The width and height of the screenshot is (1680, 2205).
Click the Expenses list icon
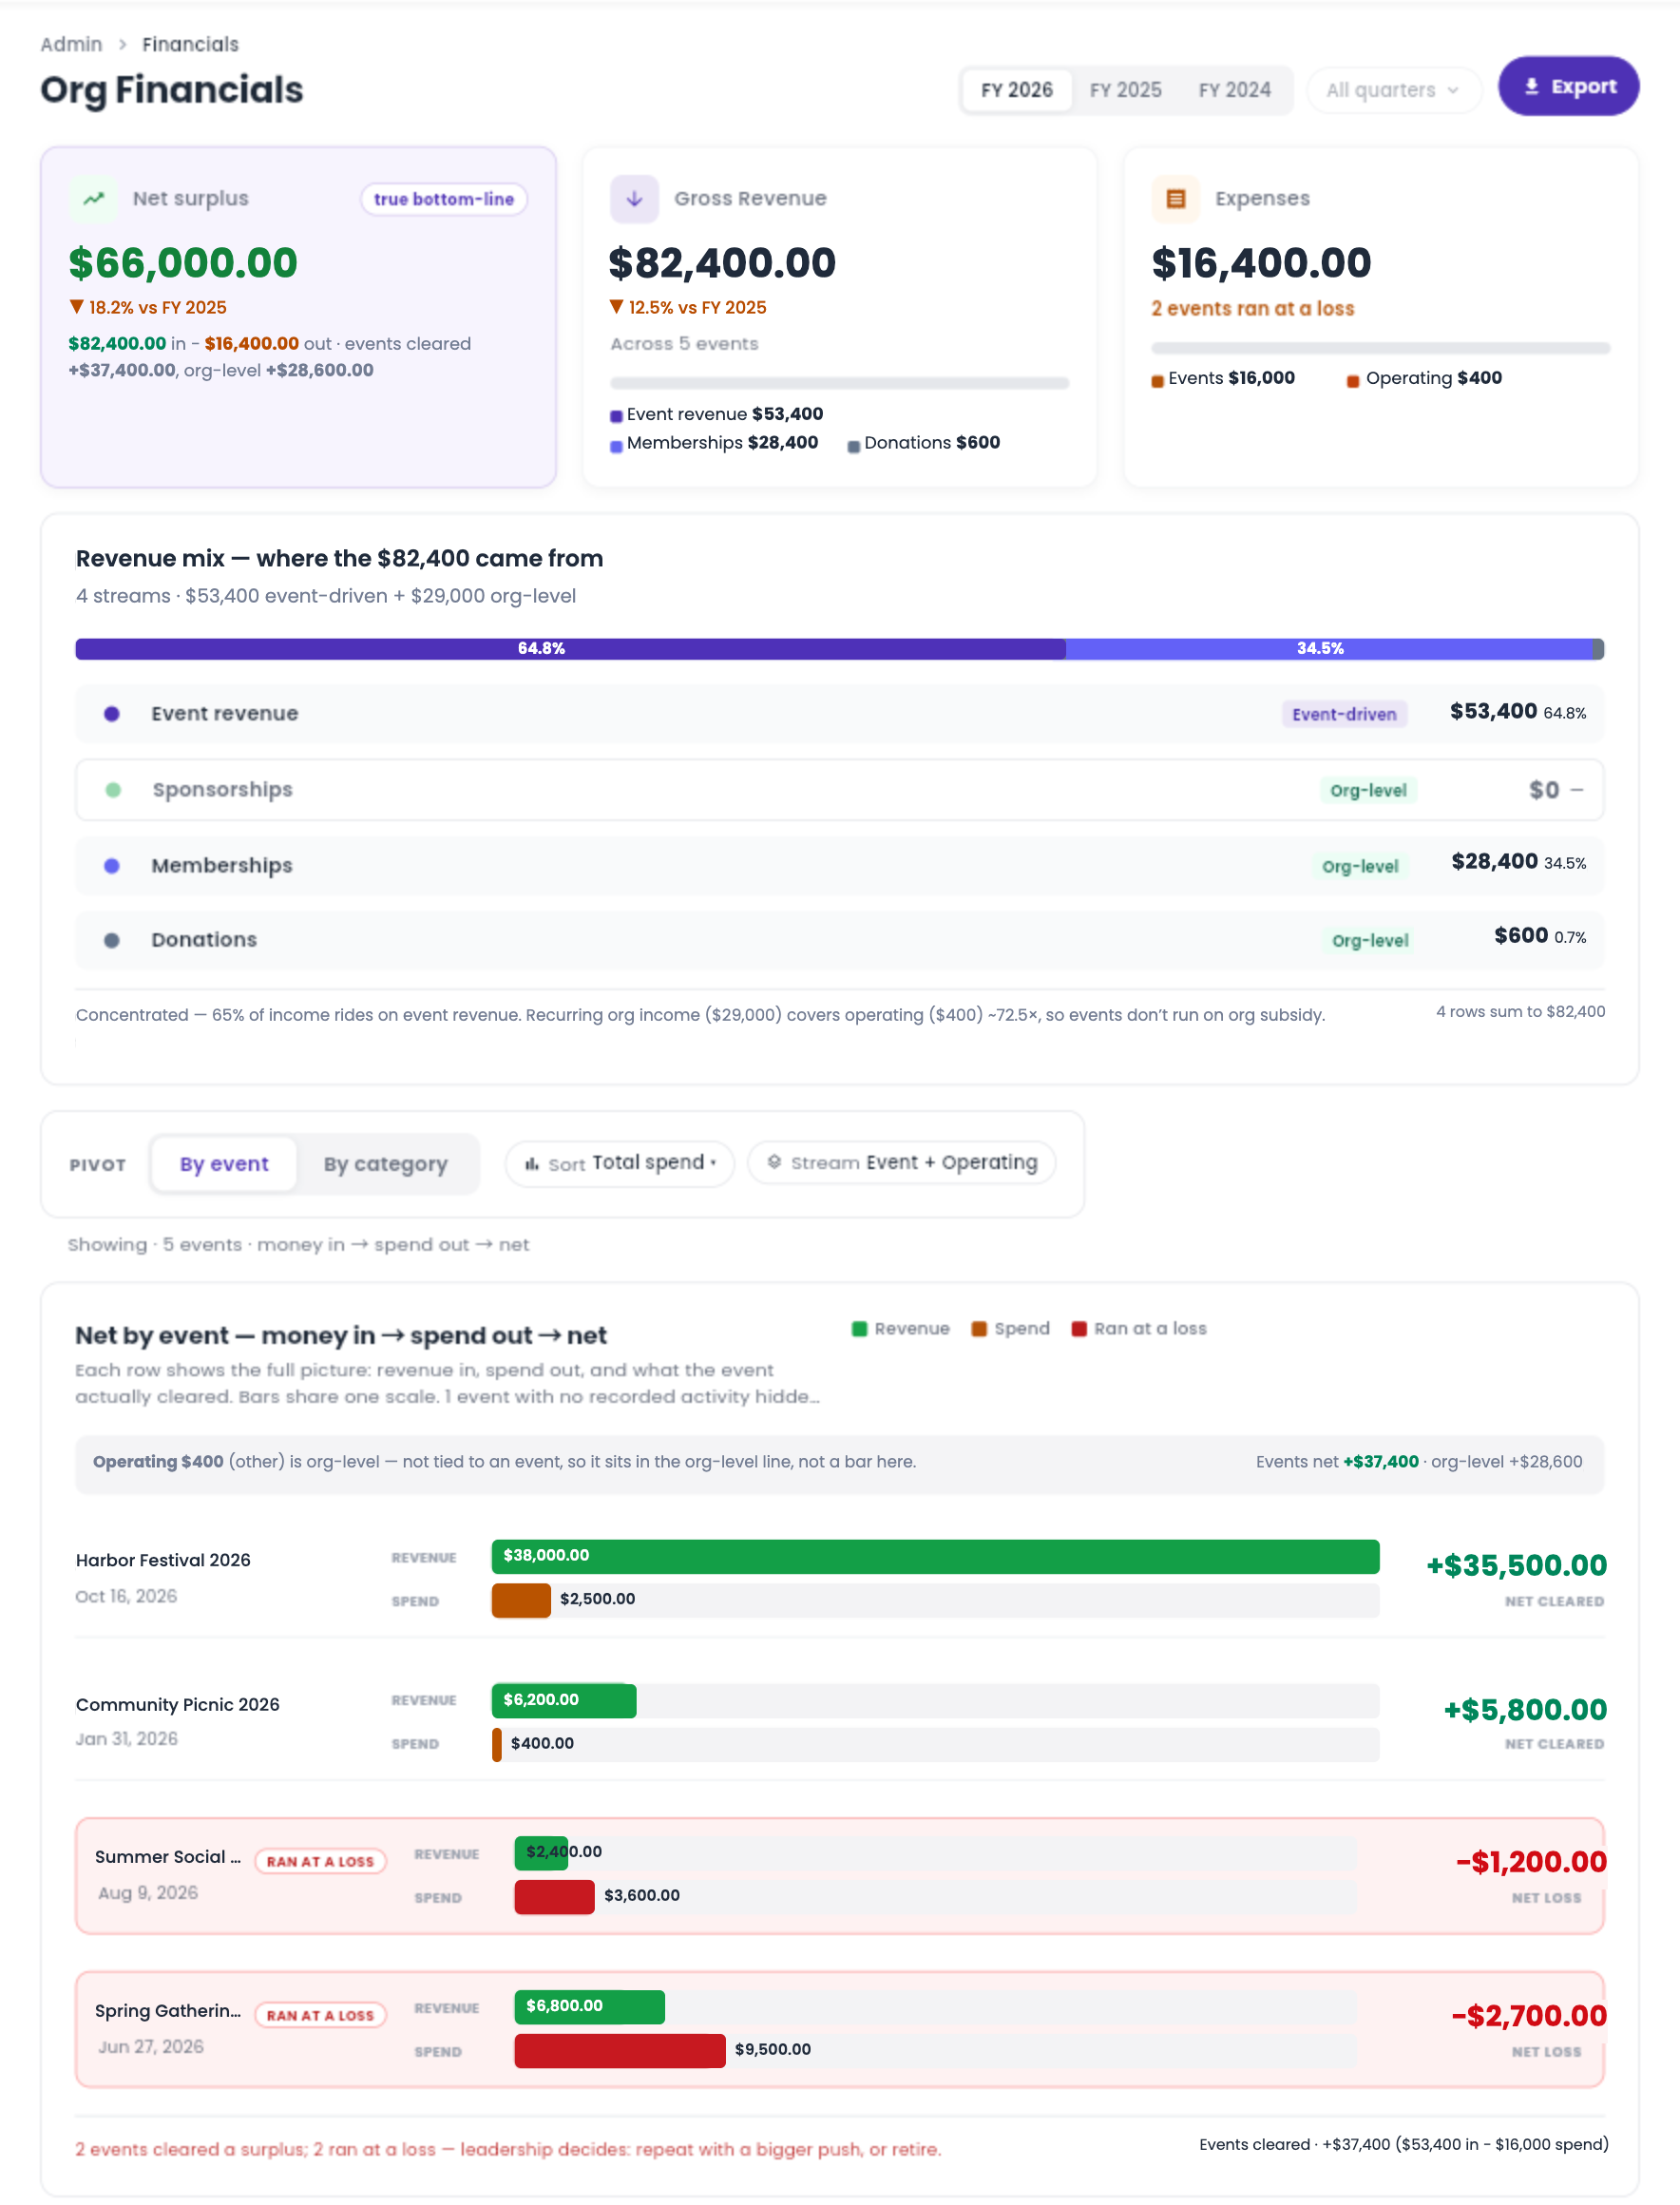1176,198
